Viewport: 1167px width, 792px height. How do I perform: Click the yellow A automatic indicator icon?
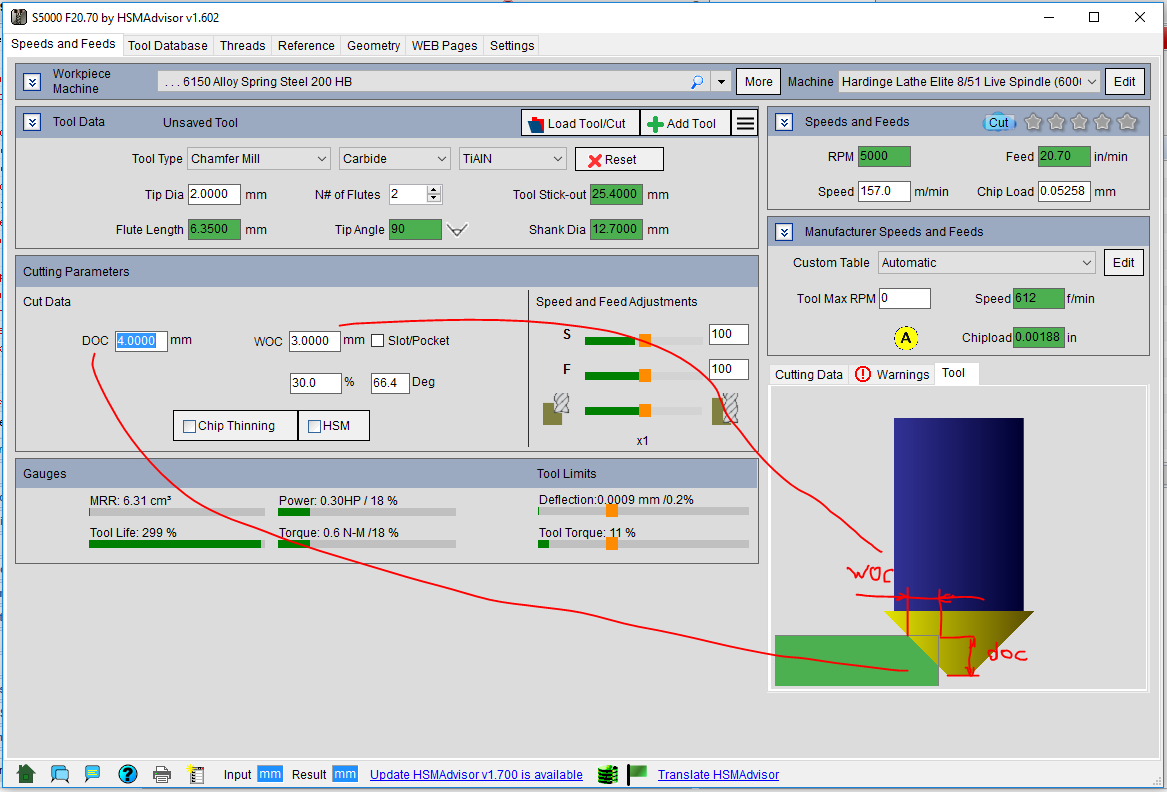tap(905, 338)
